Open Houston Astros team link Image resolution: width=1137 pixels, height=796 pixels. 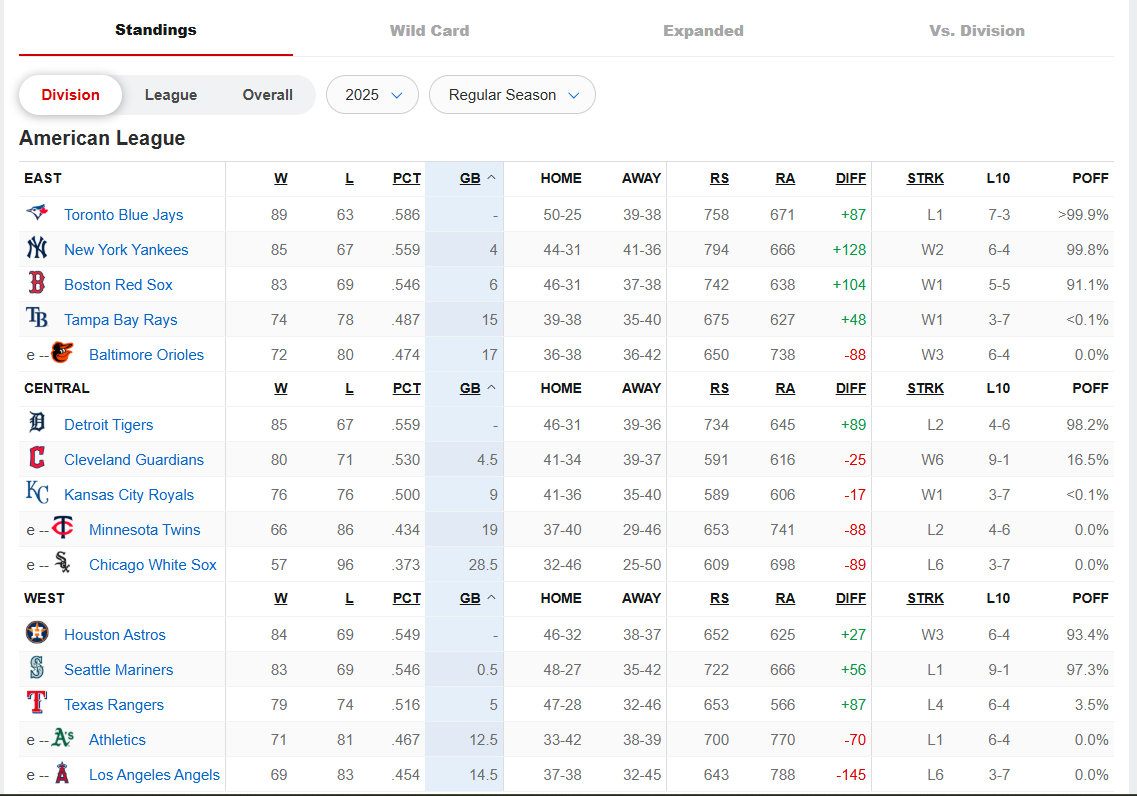(115, 634)
